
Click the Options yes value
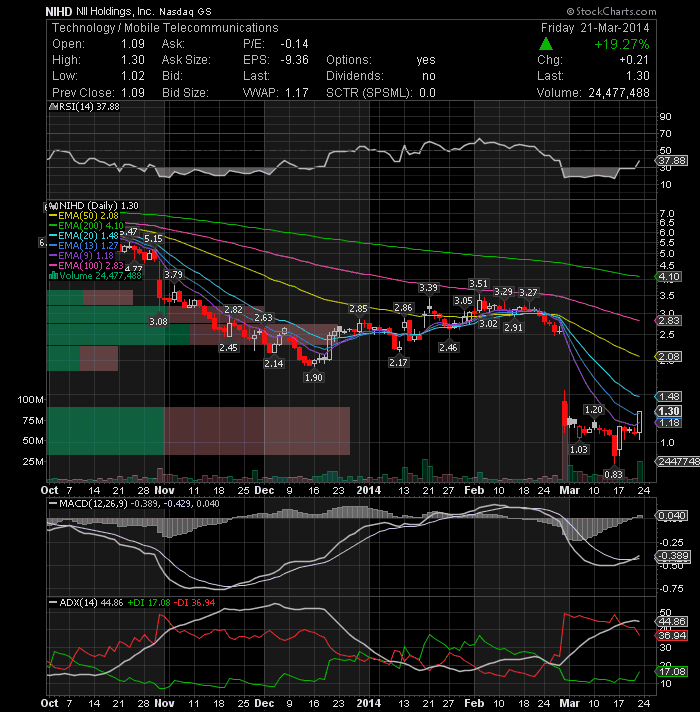click(x=426, y=60)
